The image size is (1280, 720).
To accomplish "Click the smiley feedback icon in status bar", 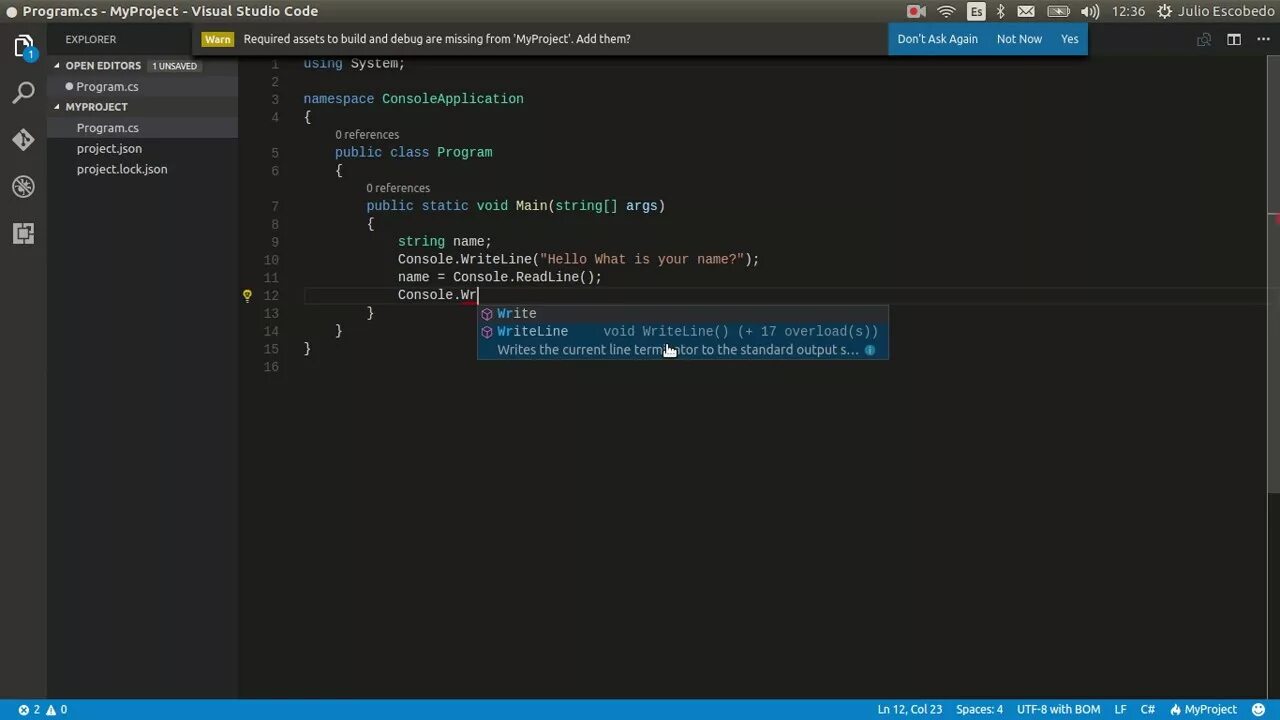I will [1260, 709].
